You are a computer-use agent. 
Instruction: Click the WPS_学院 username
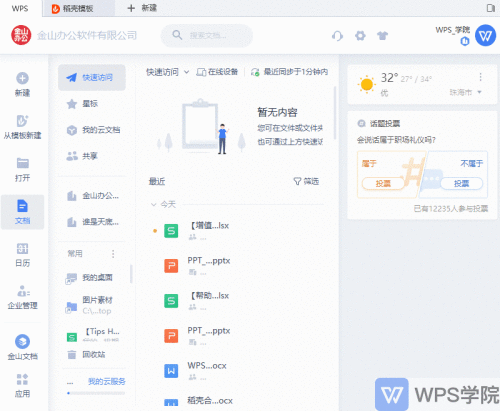tap(453, 30)
